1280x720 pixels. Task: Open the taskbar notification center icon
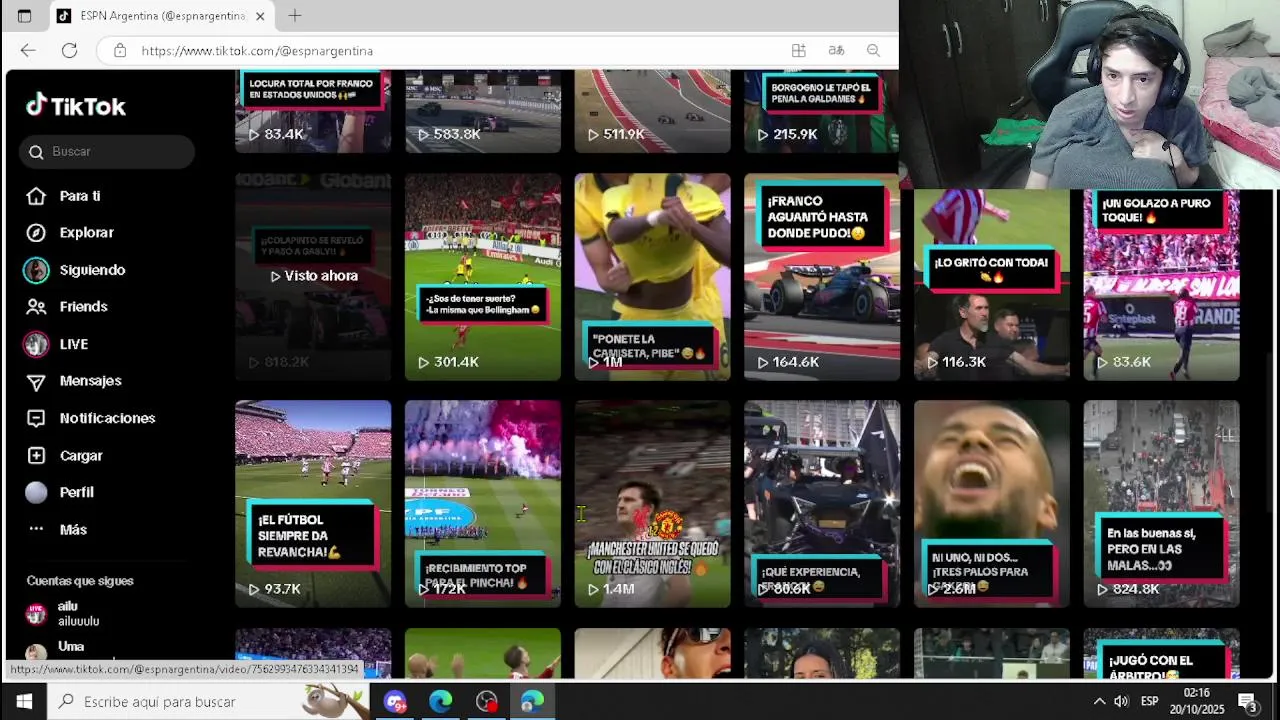[1247, 701]
